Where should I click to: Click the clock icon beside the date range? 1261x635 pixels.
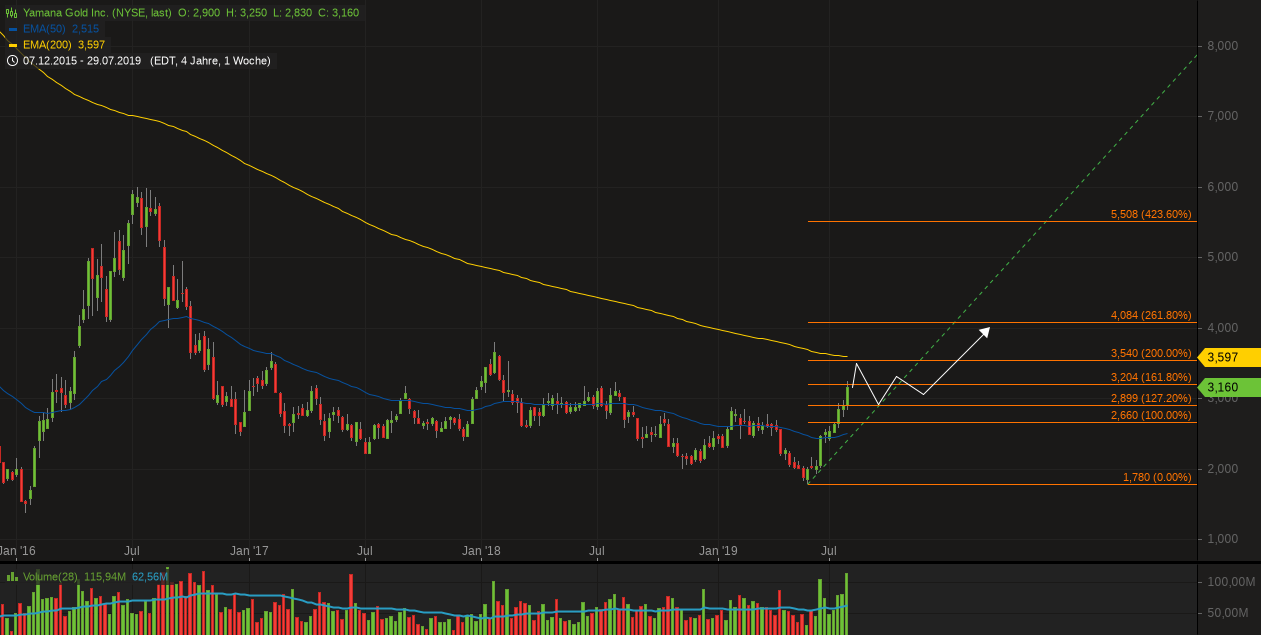11,60
